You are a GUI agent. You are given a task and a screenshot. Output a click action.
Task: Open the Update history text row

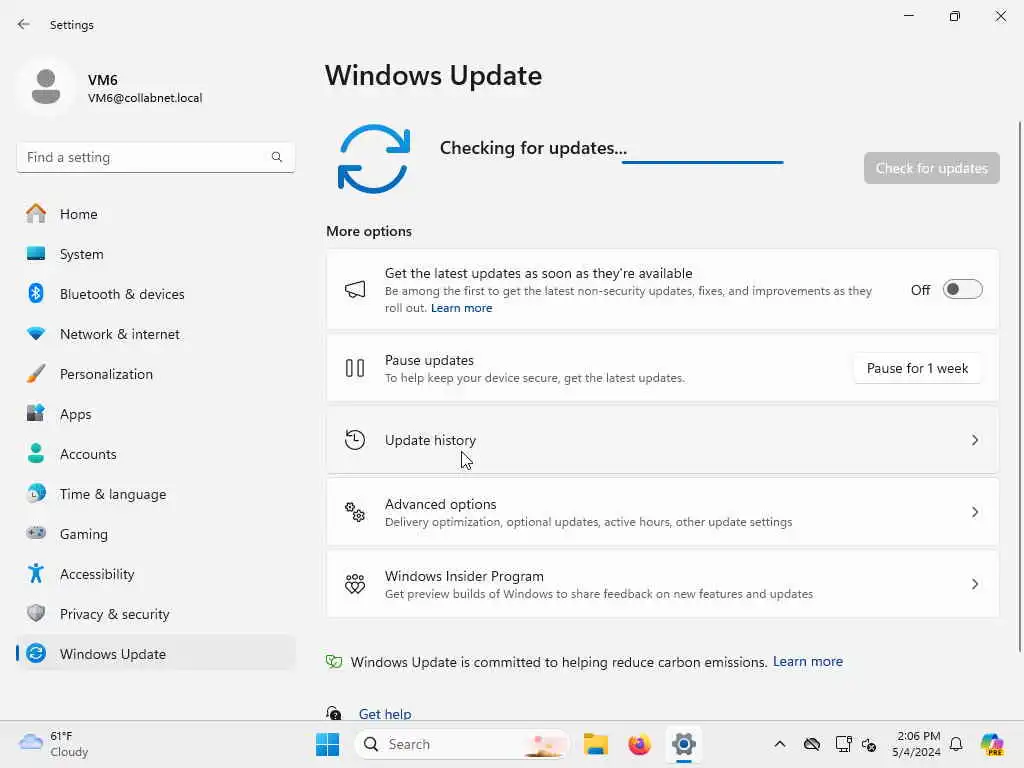pos(662,440)
